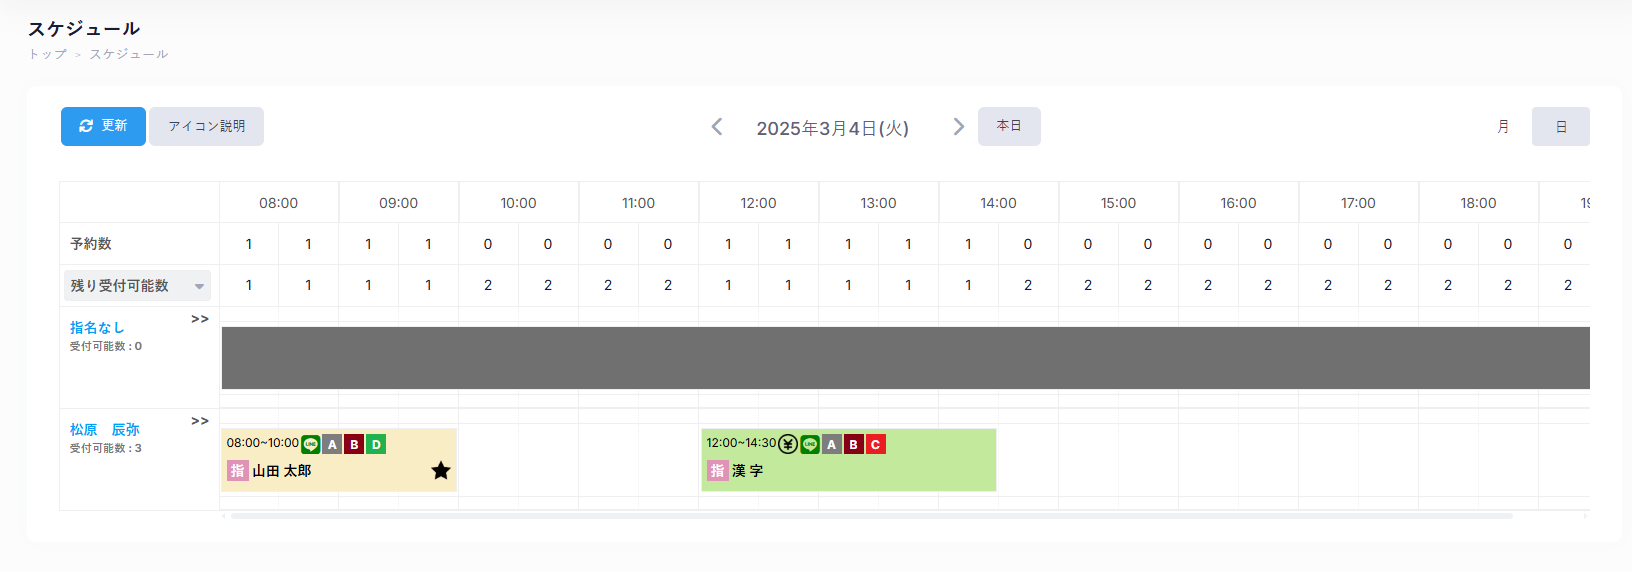Click the star icon on 山田 太郎 booking
Viewport: 1632px width, 572px height.
pyautogui.click(x=441, y=471)
